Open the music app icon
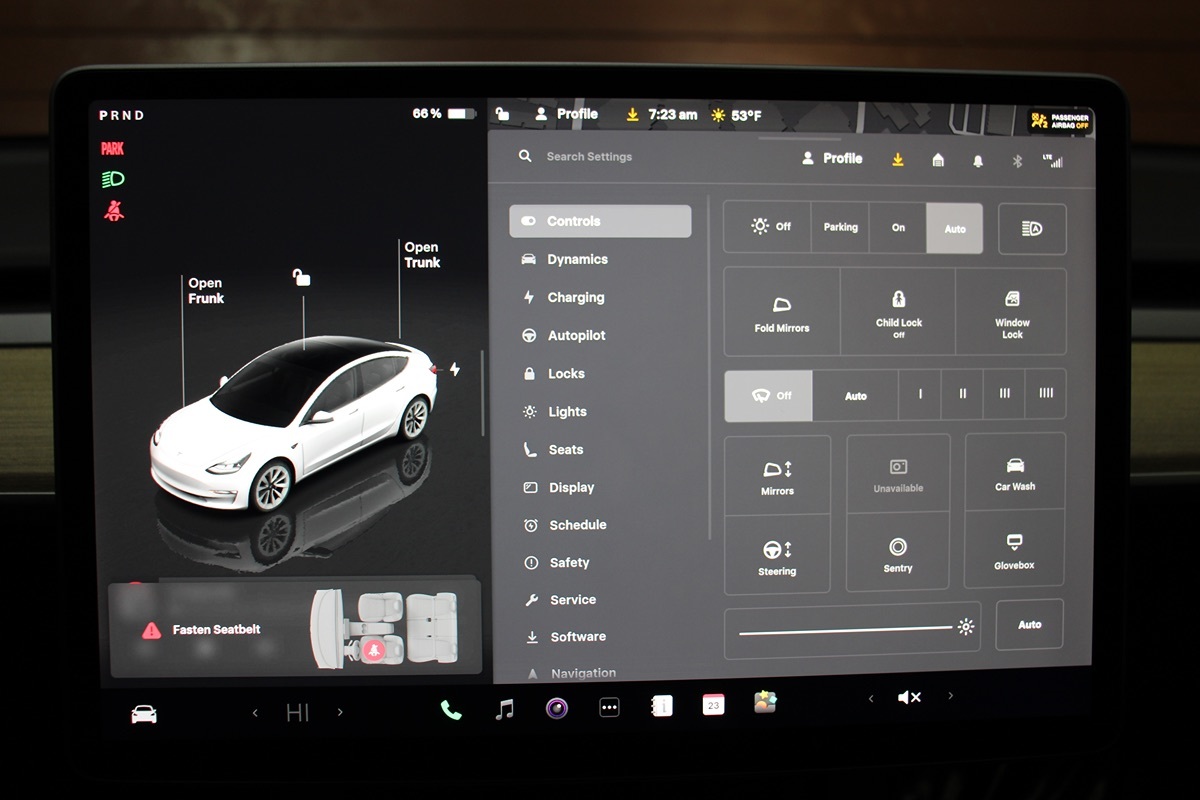The image size is (1200, 800). point(505,709)
